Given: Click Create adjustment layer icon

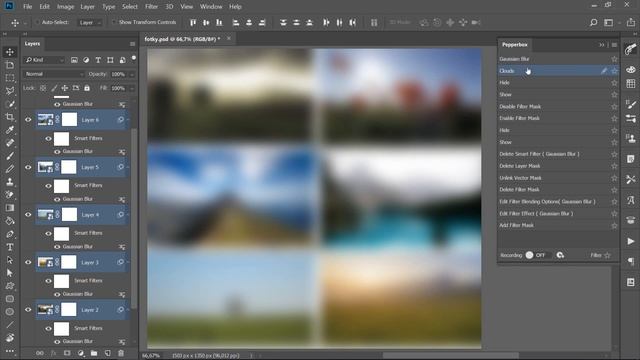Looking at the screenshot, I should point(80,353).
